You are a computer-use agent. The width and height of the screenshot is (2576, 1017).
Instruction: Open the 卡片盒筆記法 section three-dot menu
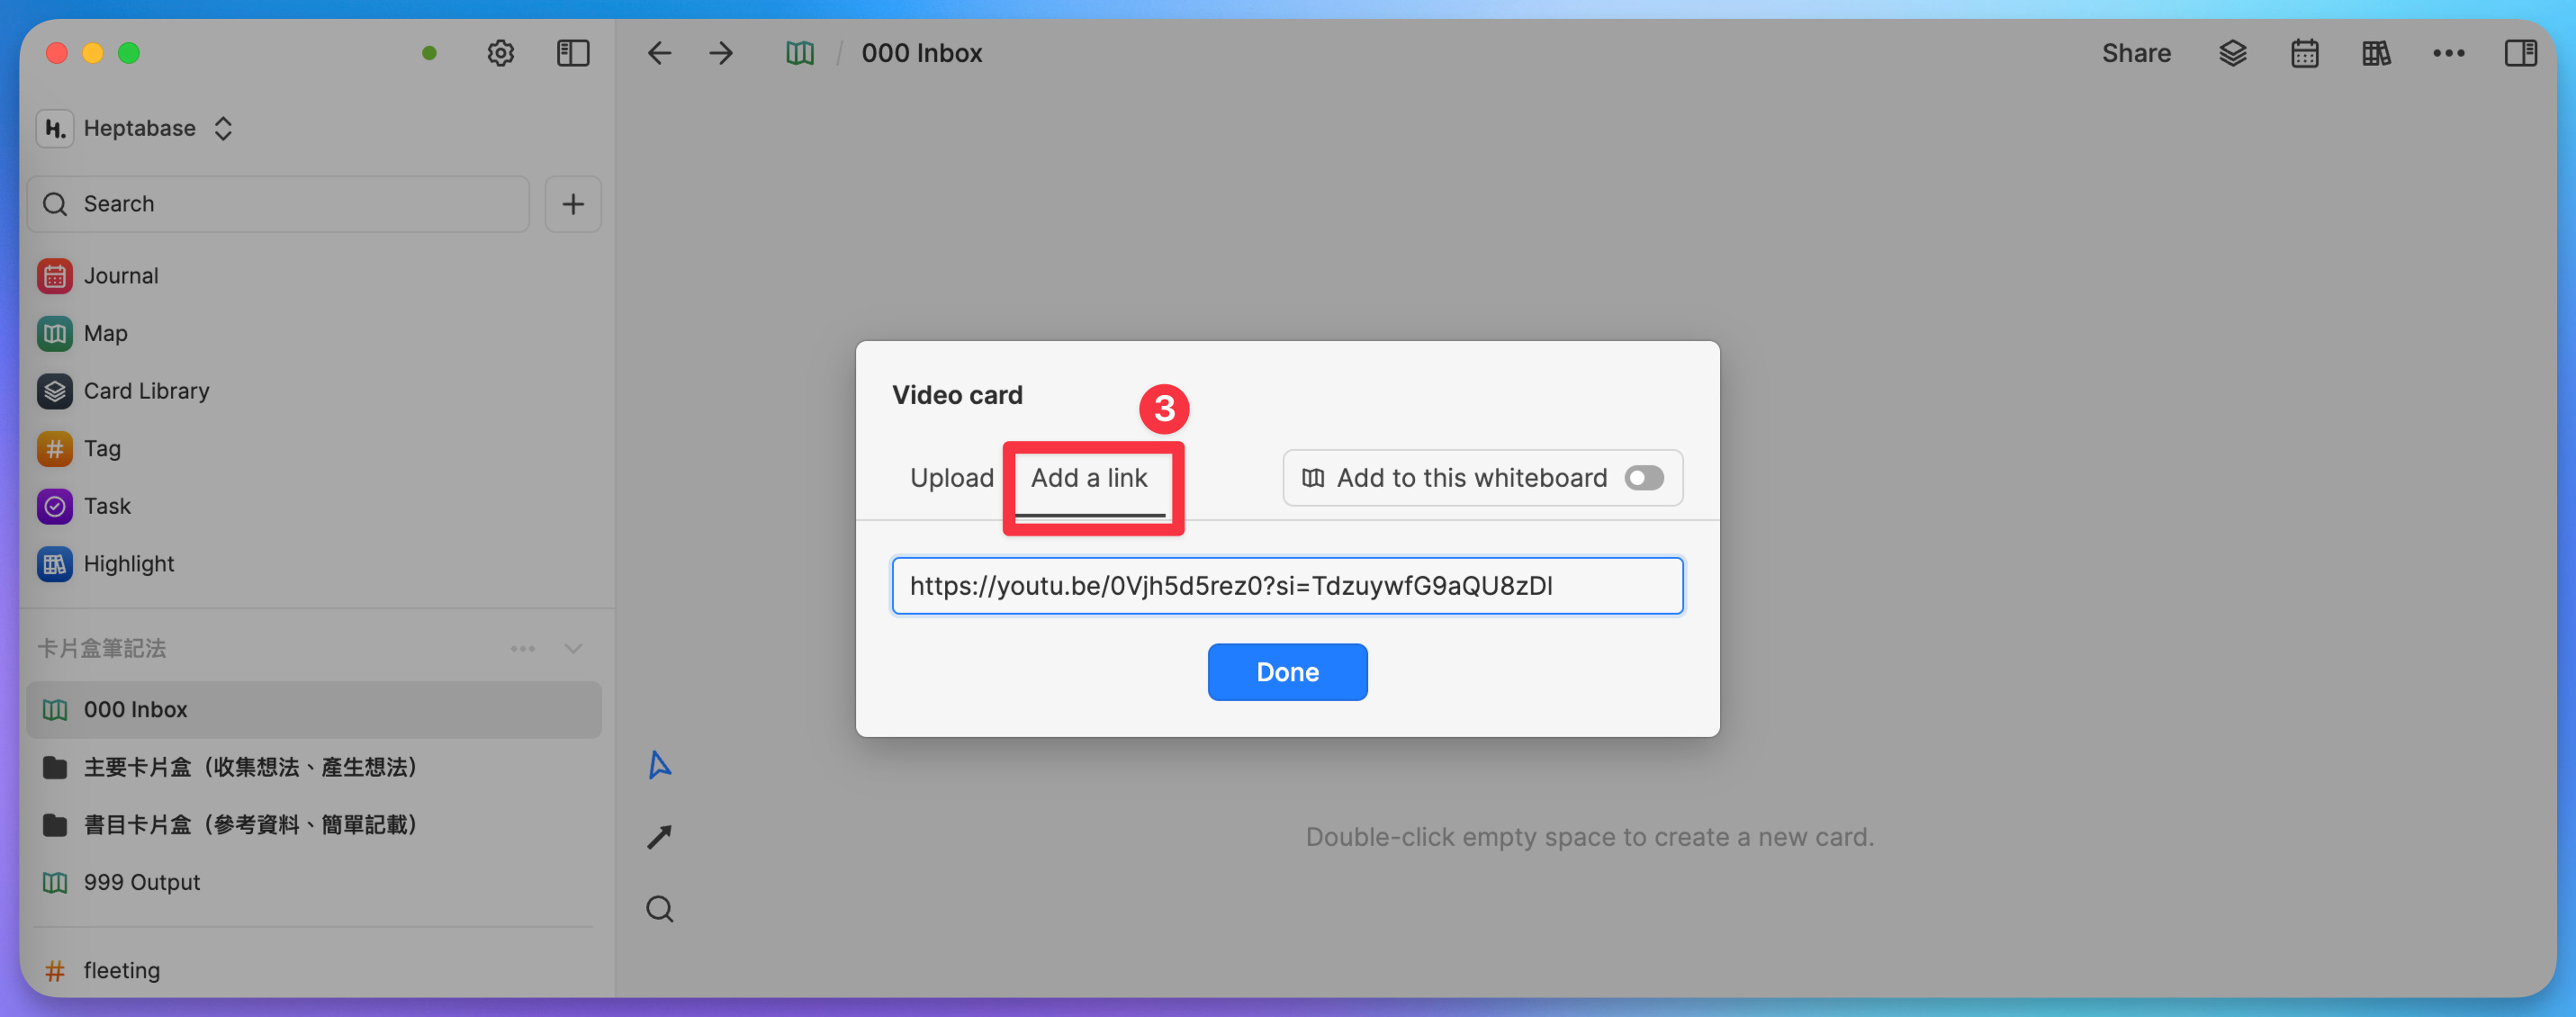coord(522,648)
